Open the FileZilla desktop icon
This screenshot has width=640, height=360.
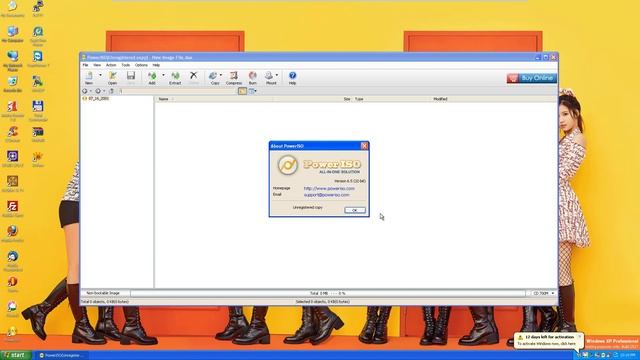13,209
